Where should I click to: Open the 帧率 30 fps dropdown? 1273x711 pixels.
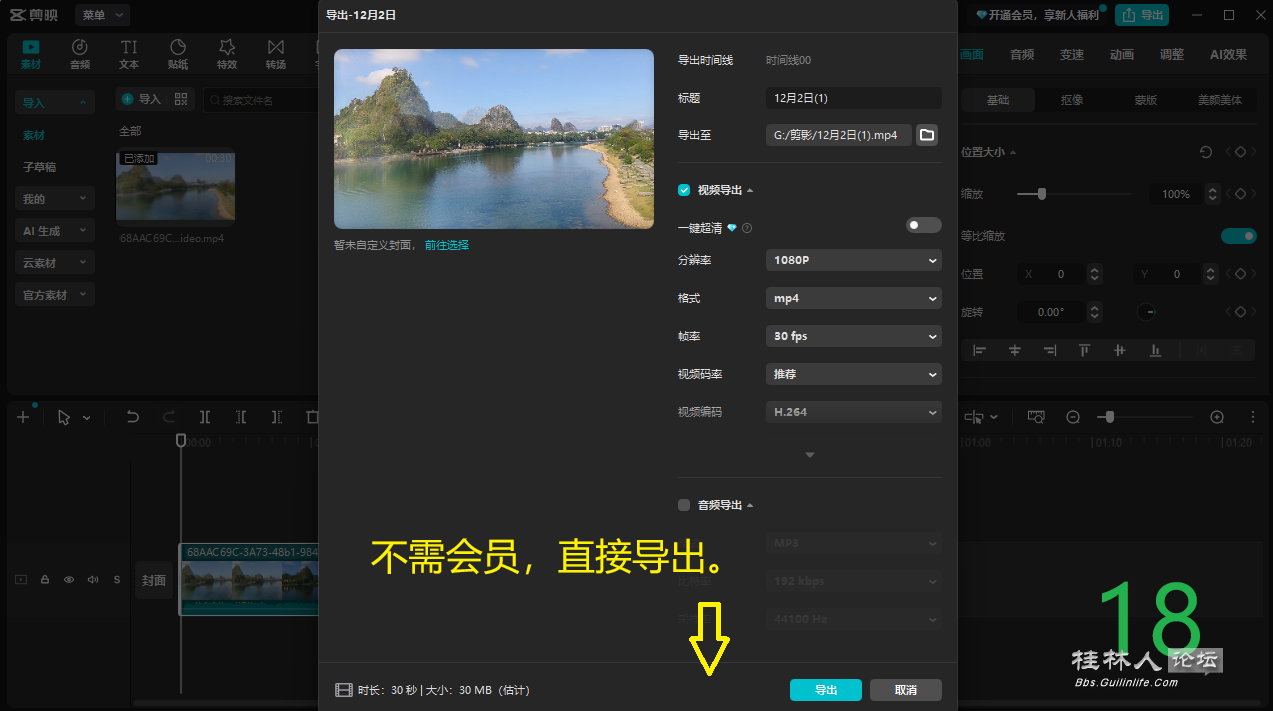coord(853,336)
